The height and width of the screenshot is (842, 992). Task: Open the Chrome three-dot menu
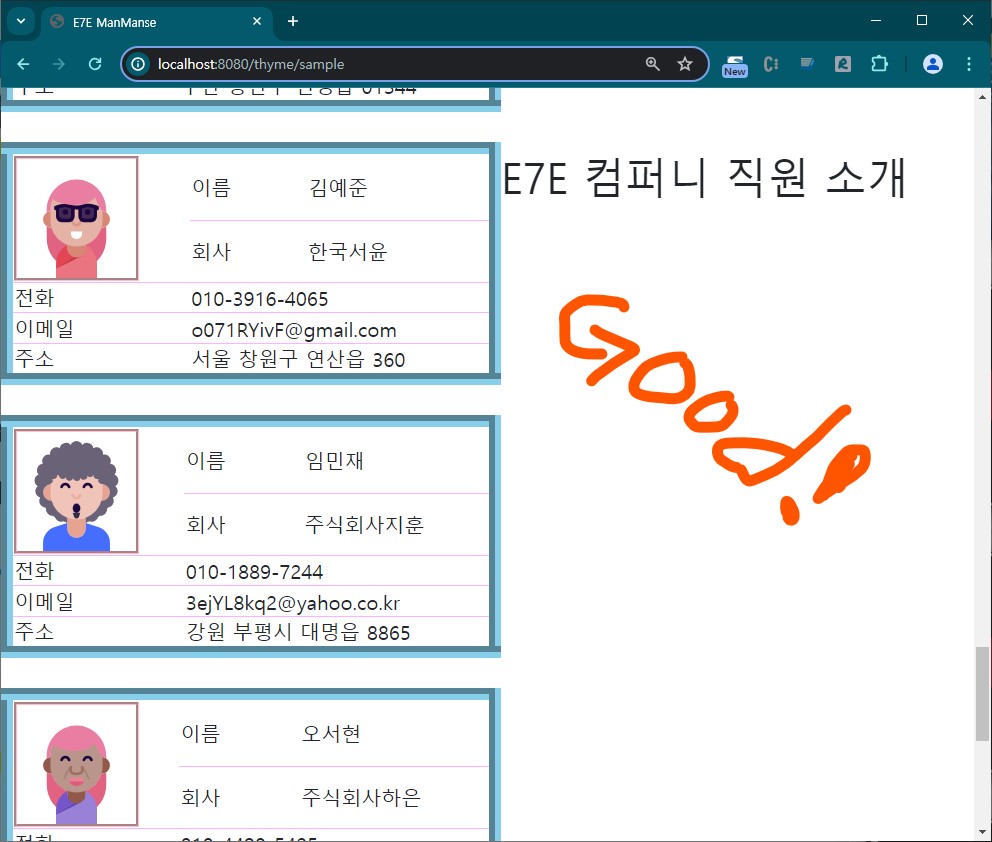pos(969,64)
